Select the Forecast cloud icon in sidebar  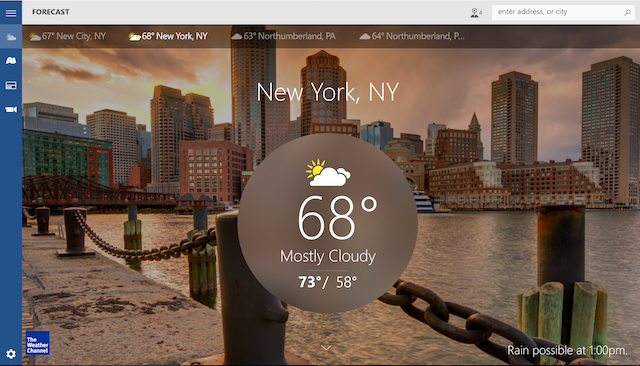(11, 37)
